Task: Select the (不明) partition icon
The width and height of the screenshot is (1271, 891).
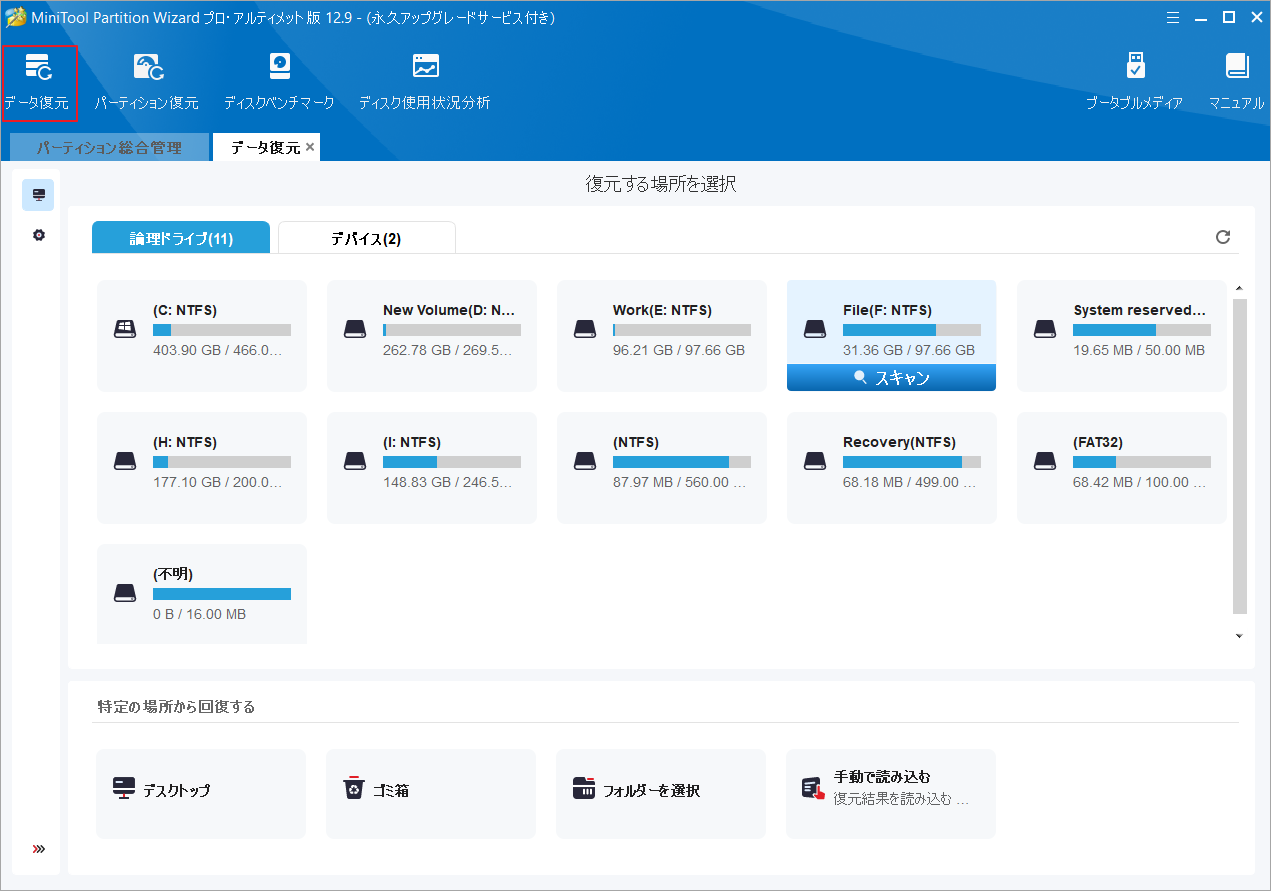Action: tap(125, 592)
